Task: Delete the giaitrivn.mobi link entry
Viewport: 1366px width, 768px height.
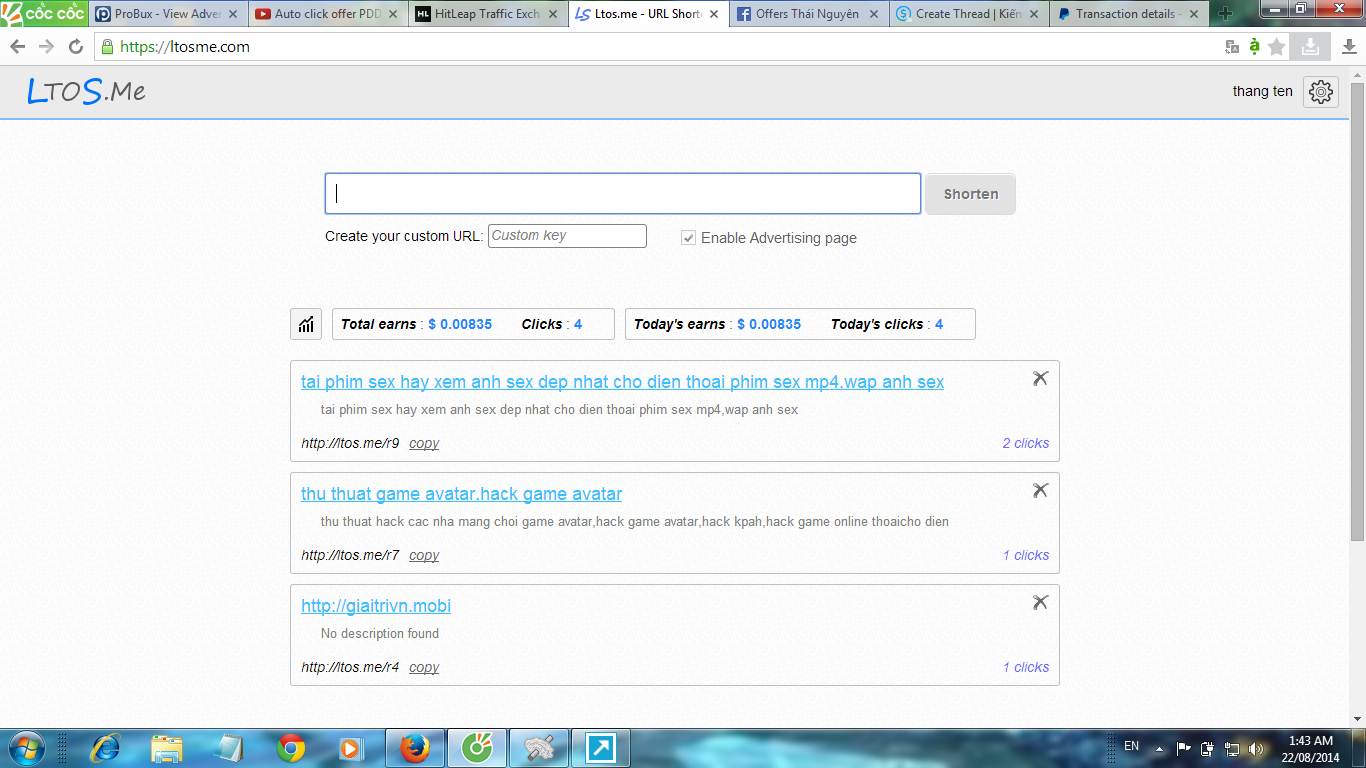Action: click(x=1040, y=602)
